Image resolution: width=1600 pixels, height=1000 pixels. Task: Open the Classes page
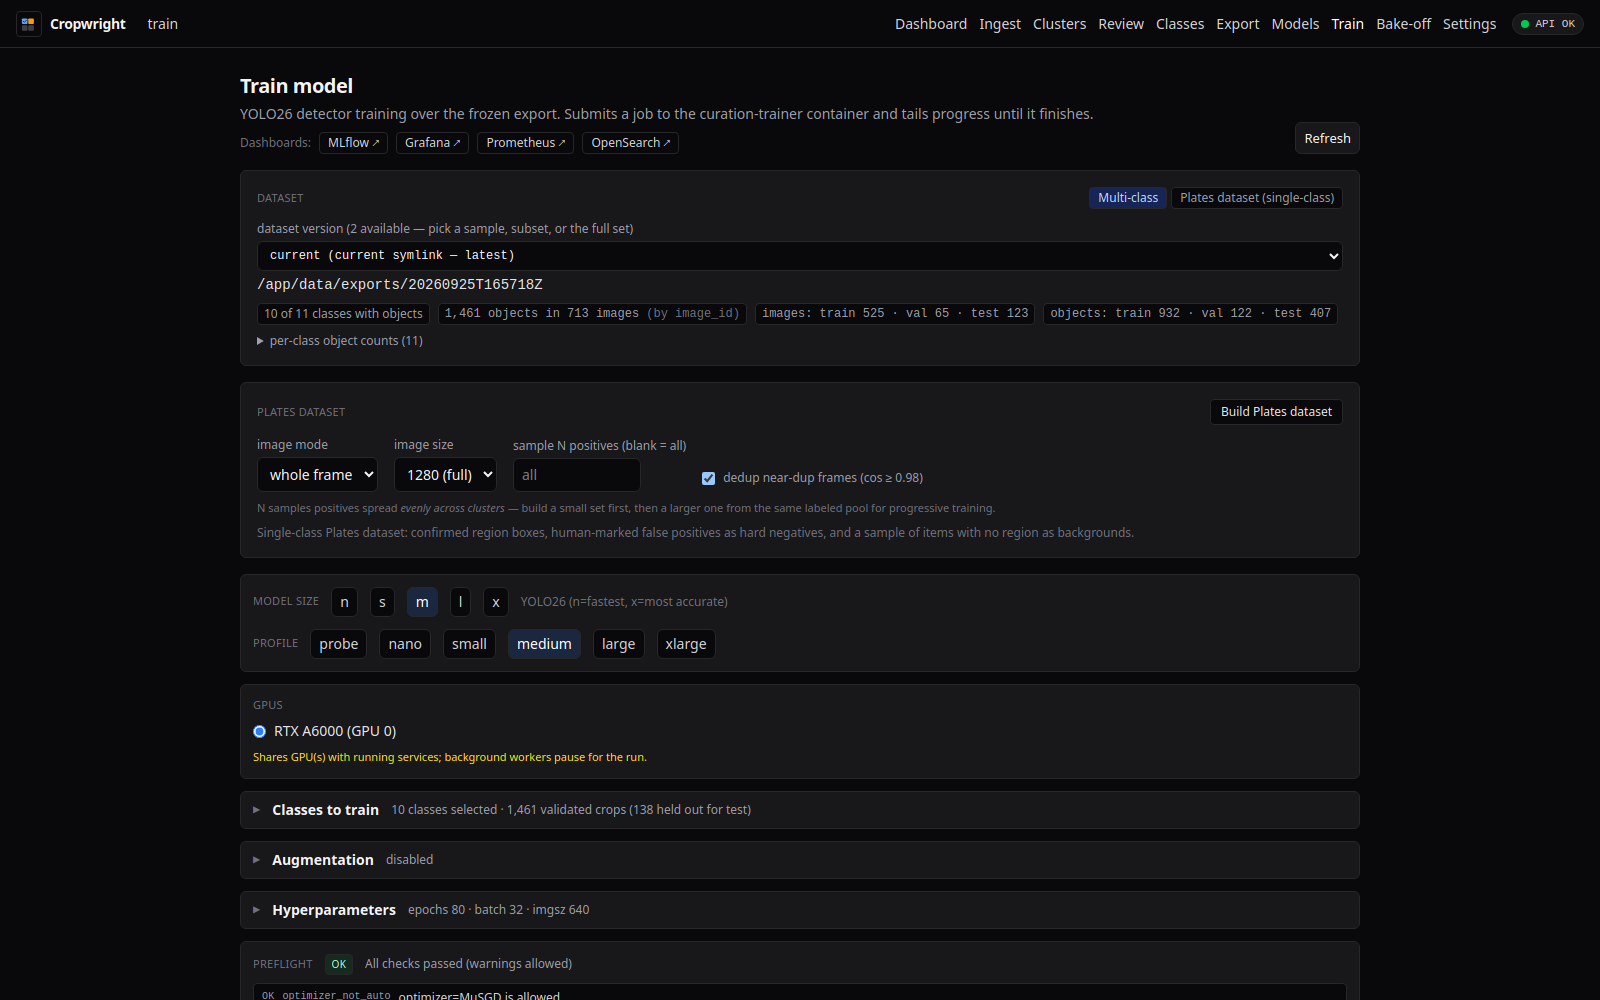click(x=1180, y=24)
